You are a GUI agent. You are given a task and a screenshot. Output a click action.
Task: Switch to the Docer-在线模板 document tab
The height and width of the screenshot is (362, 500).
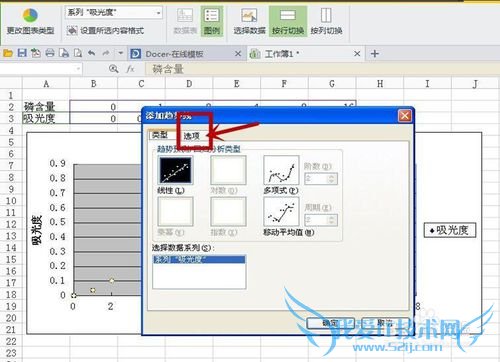[x=186, y=54]
